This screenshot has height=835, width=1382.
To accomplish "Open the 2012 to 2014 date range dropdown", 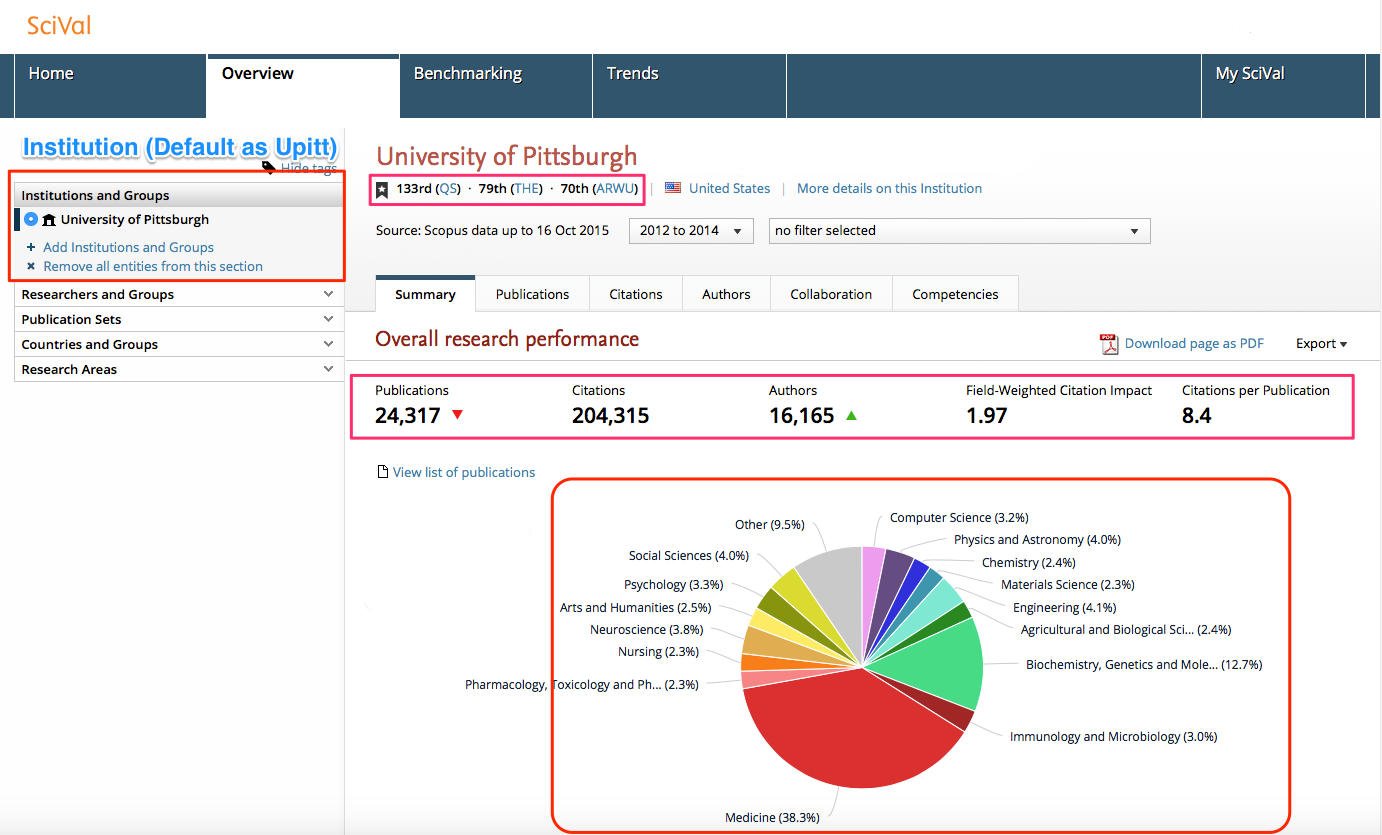I will tap(690, 231).
